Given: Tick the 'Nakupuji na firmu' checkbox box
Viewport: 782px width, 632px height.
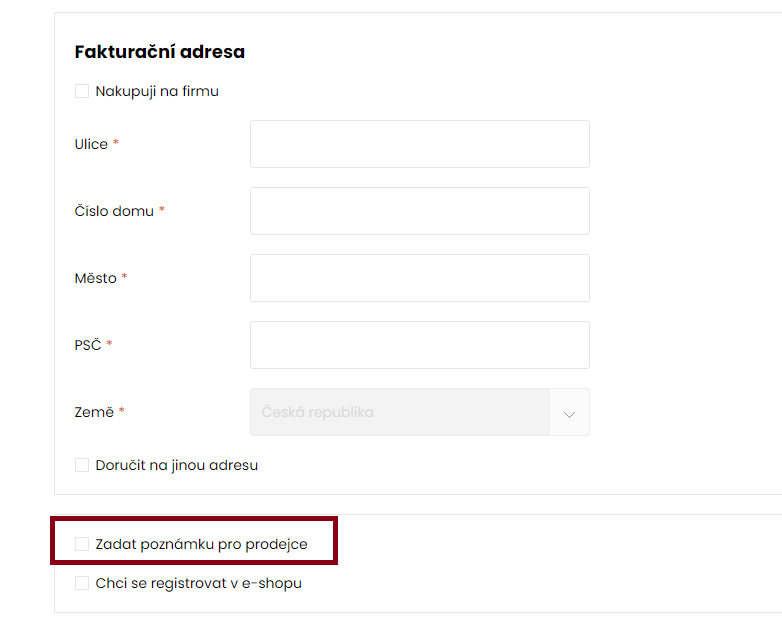Looking at the screenshot, I should (82, 91).
